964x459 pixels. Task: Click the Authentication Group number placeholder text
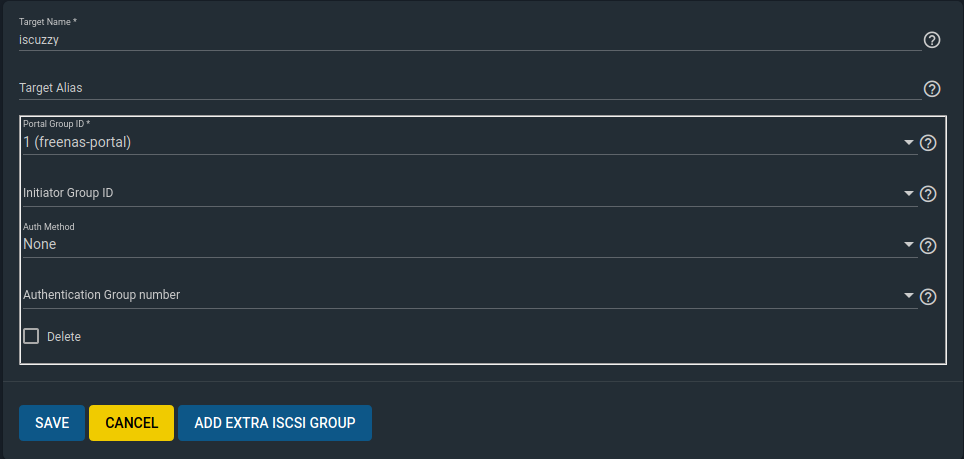(x=102, y=295)
